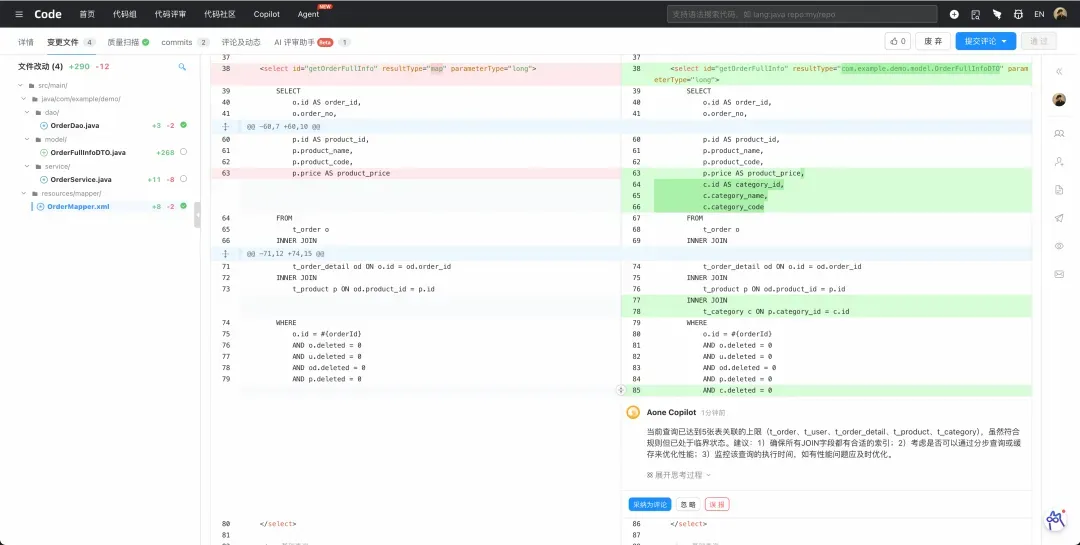Click Aone Copilot avatar icon
This screenshot has height=545, width=1080.
click(x=633, y=413)
